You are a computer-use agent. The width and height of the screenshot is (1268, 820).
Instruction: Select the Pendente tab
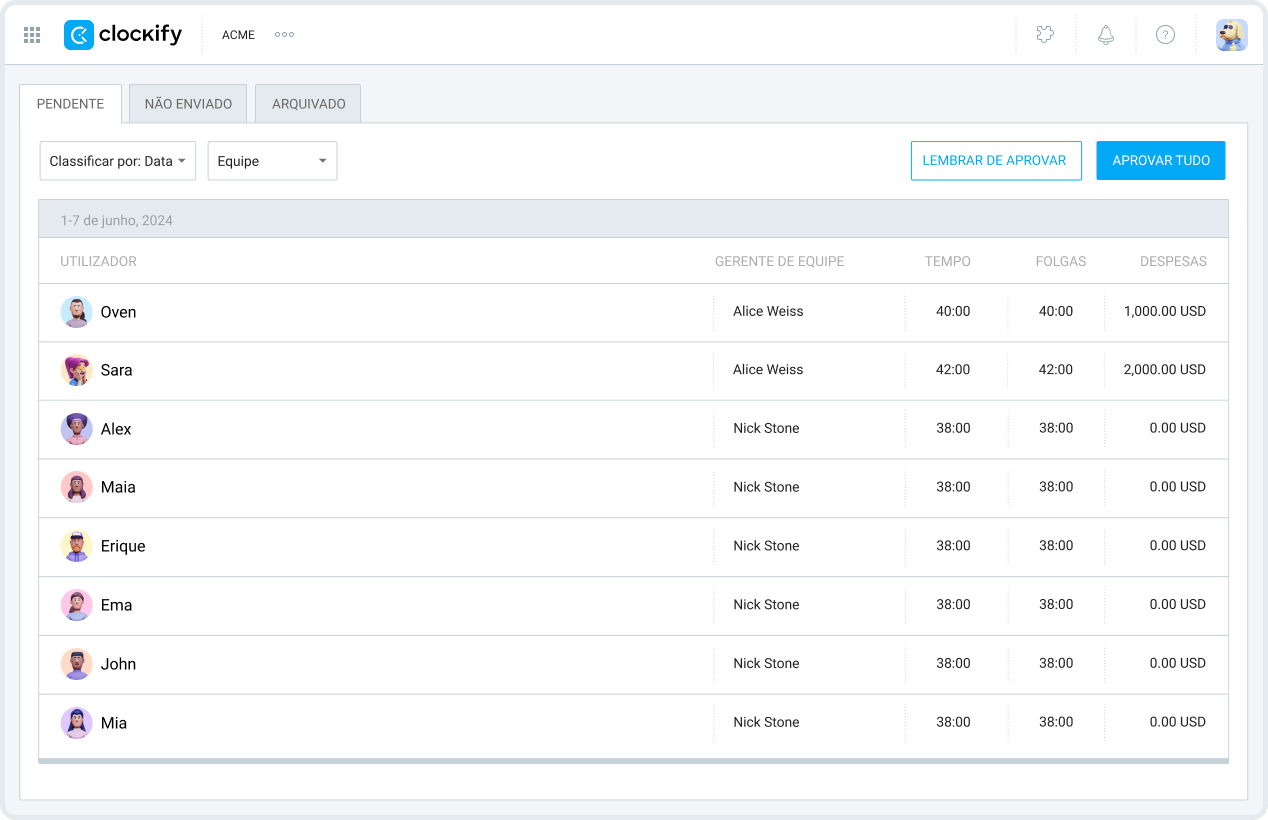(x=70, y=104)
